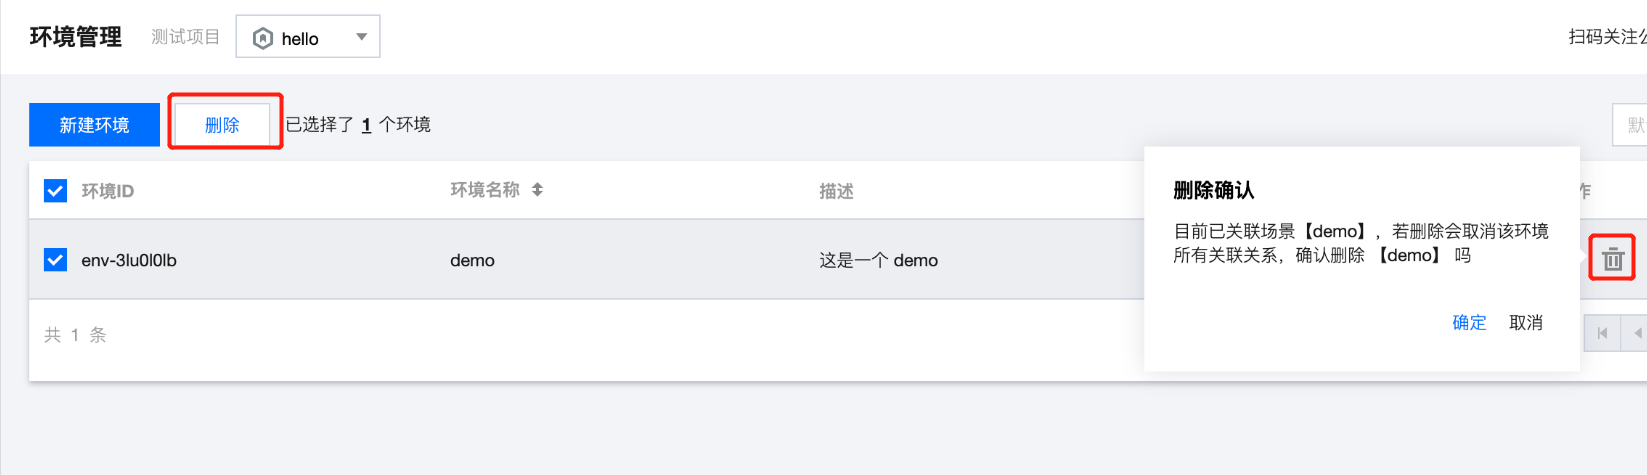Confirm deletion by clicking 确定
The height and width of the screenshot is (475, 1647).
tap(1468, 322)
